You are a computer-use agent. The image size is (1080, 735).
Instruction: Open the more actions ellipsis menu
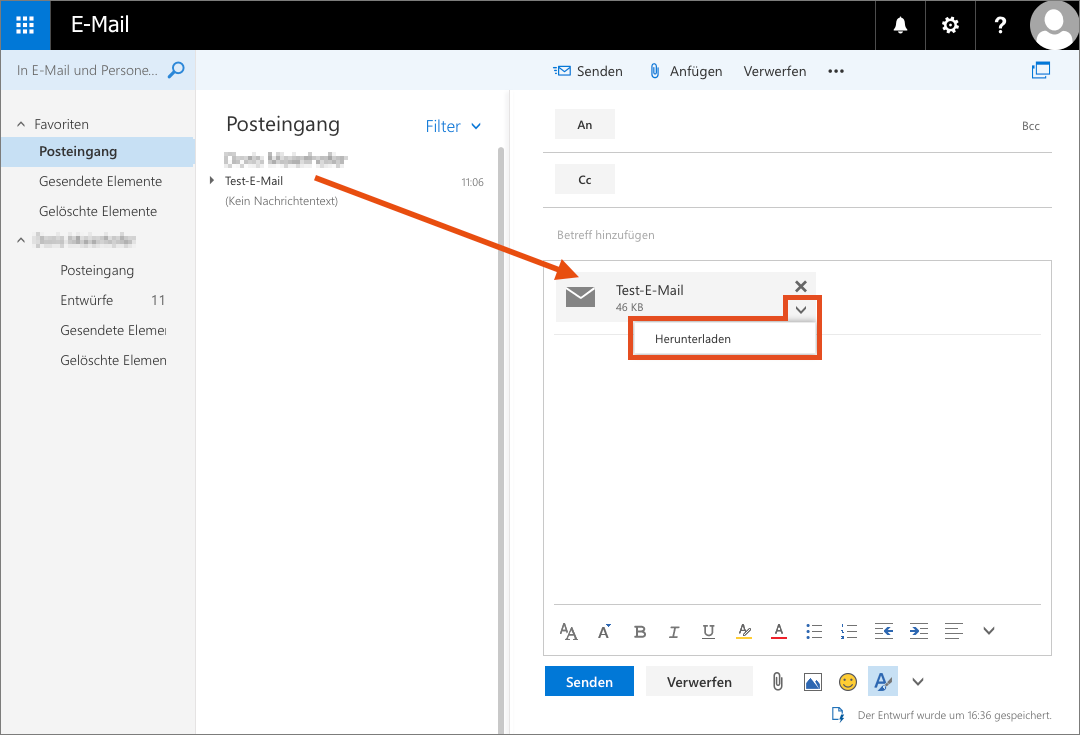point(836,71)
